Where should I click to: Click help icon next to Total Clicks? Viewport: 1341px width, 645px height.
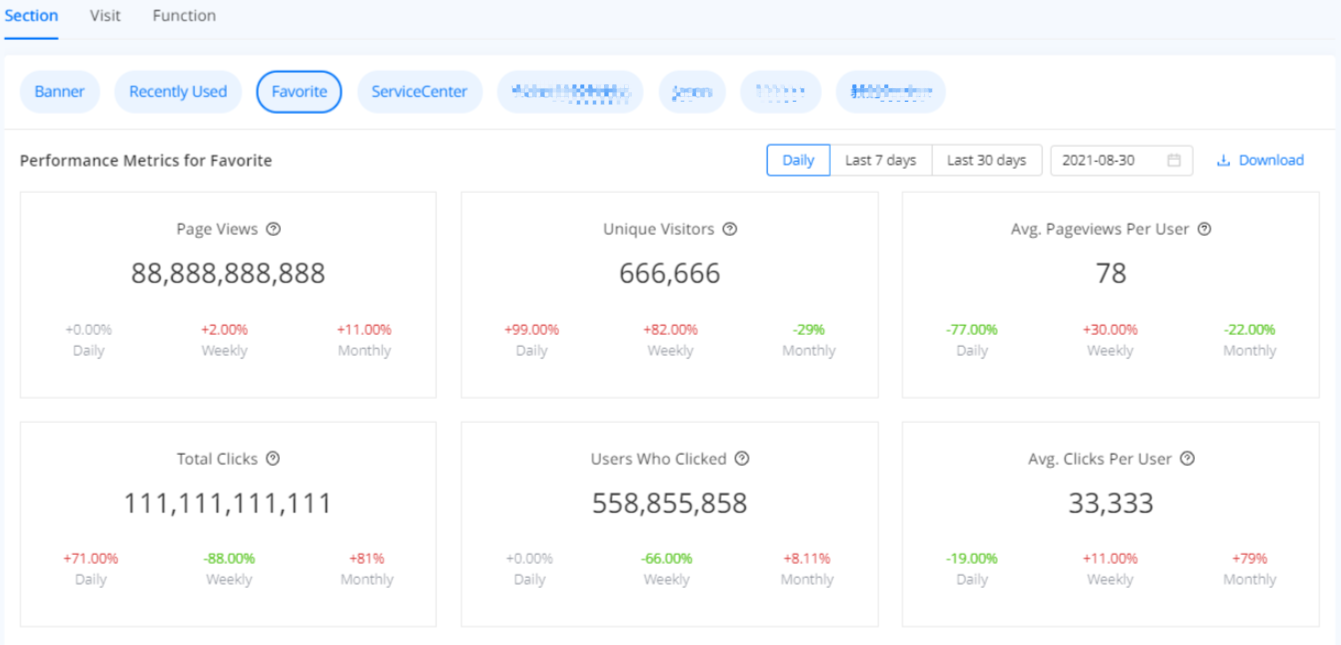pyautogui.click(x=273, y=459)
